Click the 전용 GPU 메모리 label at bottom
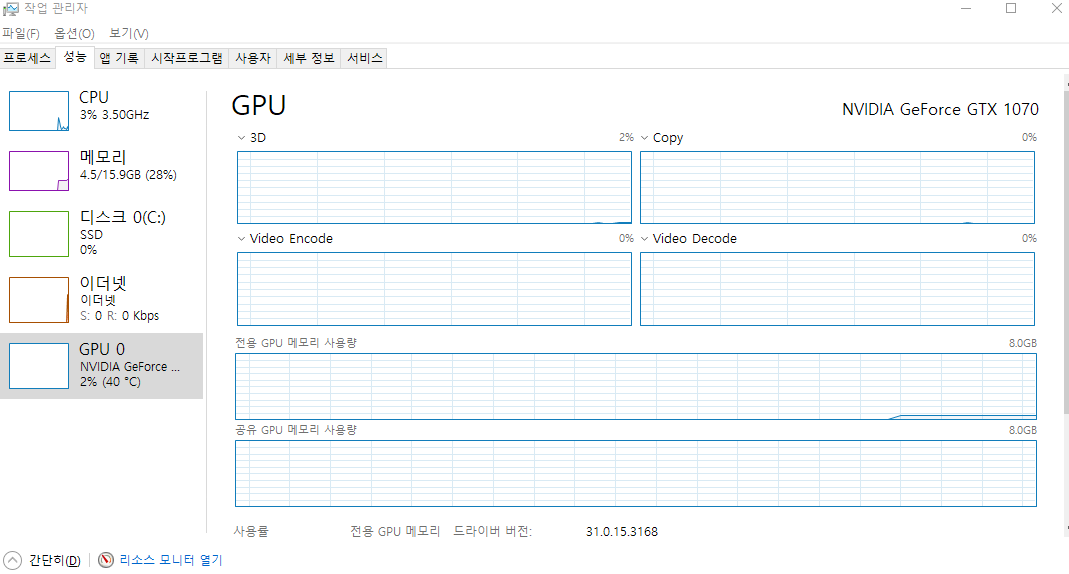Screen dimensions: 1069x574 (x=395, y=531)
